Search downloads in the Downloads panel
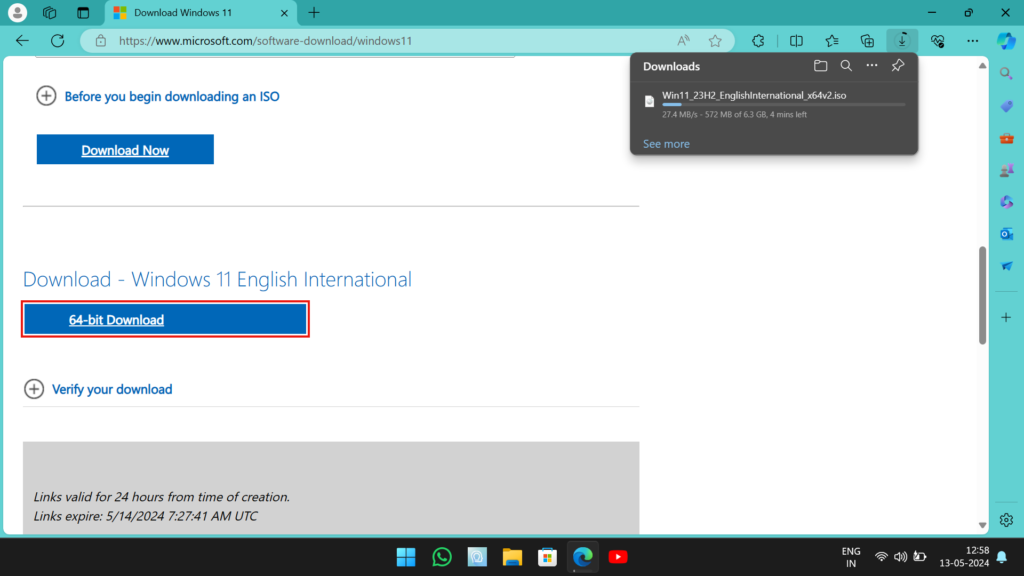Screen dimensions: 1024x576 [x=846, y=65]
